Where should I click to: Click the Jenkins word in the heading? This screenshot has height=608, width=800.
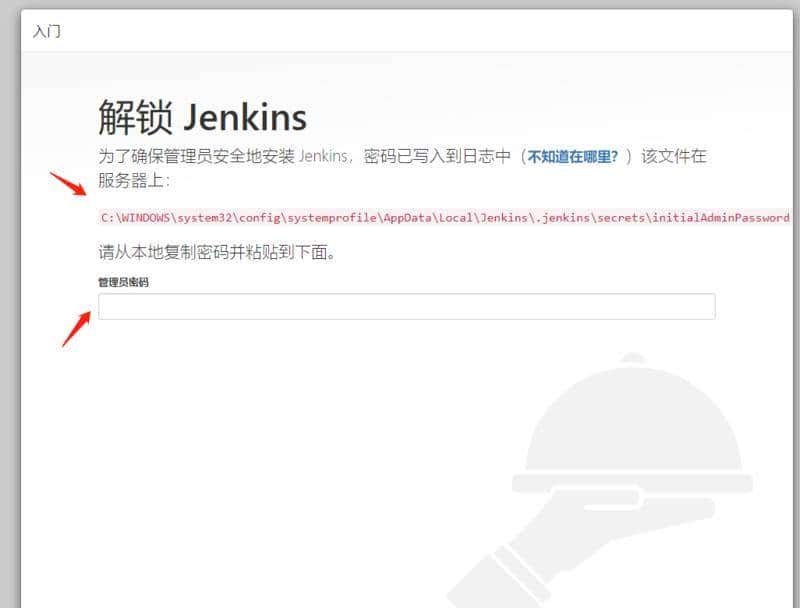(247, 117)
